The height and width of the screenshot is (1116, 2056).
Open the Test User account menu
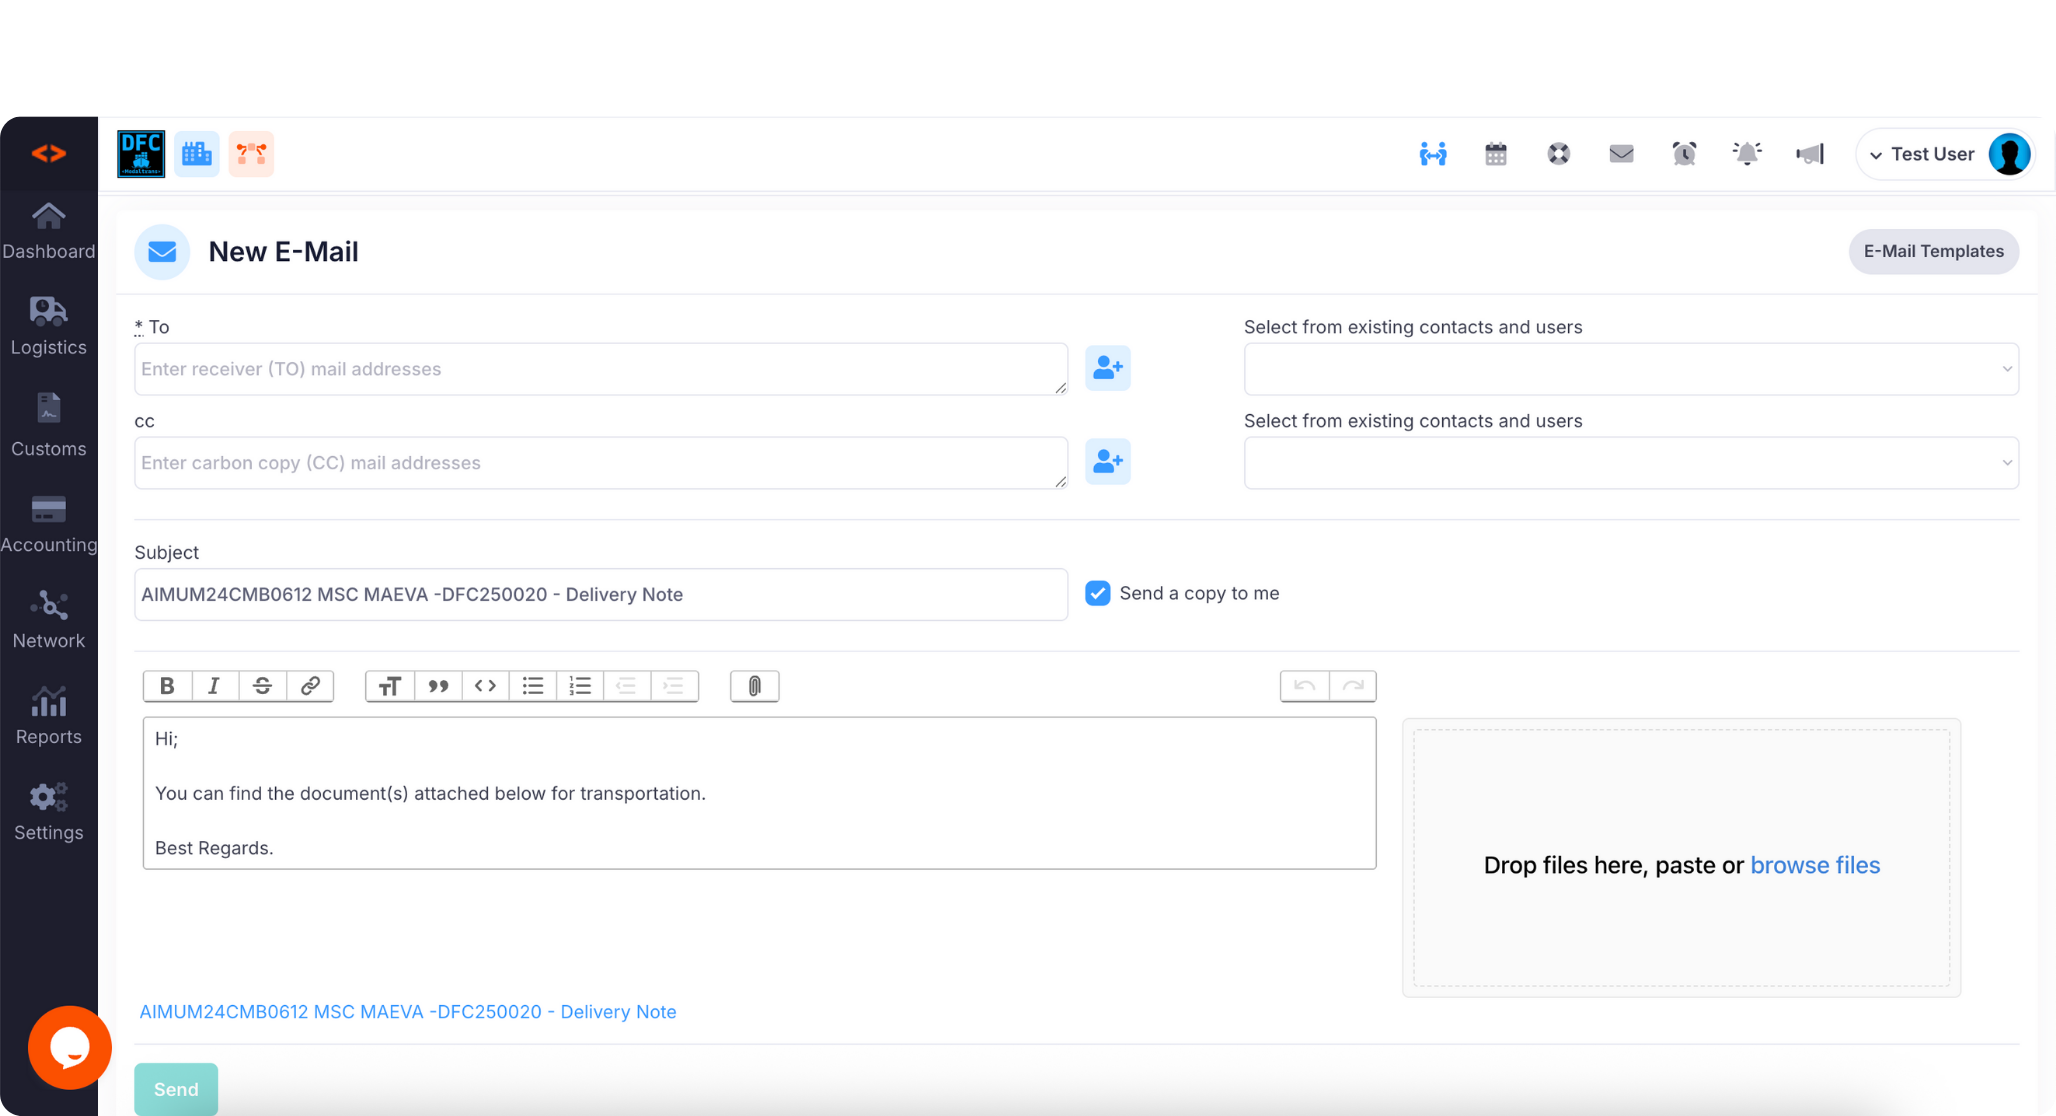1944,154
